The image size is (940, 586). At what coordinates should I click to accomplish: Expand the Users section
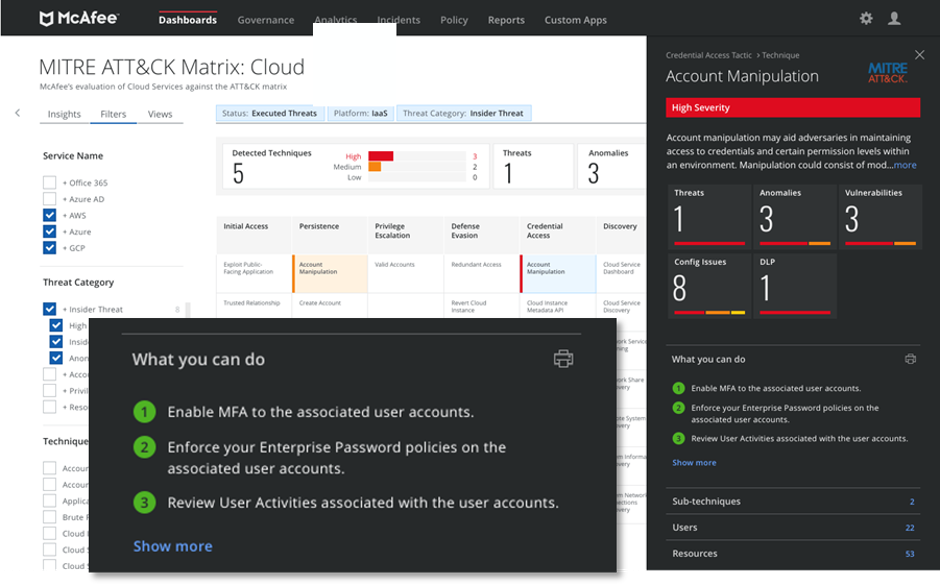tap(793, 527)
